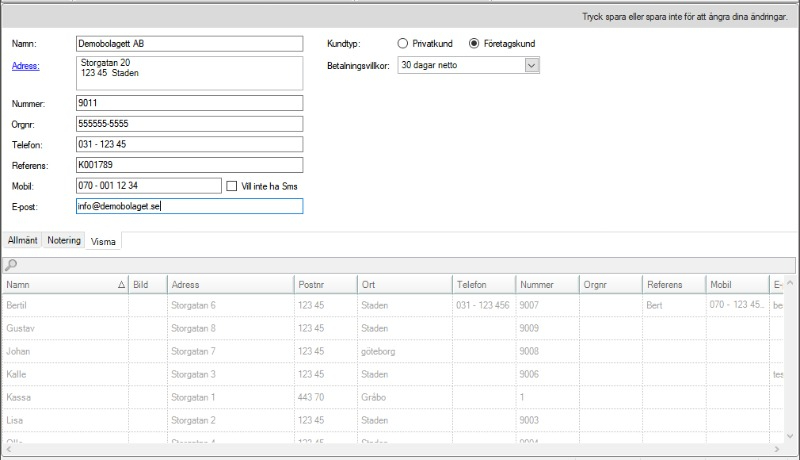Click the 031 - 123 456 phone cell
Image resolution: width=800 pixels, height=460 pixels.
[484, 305]
